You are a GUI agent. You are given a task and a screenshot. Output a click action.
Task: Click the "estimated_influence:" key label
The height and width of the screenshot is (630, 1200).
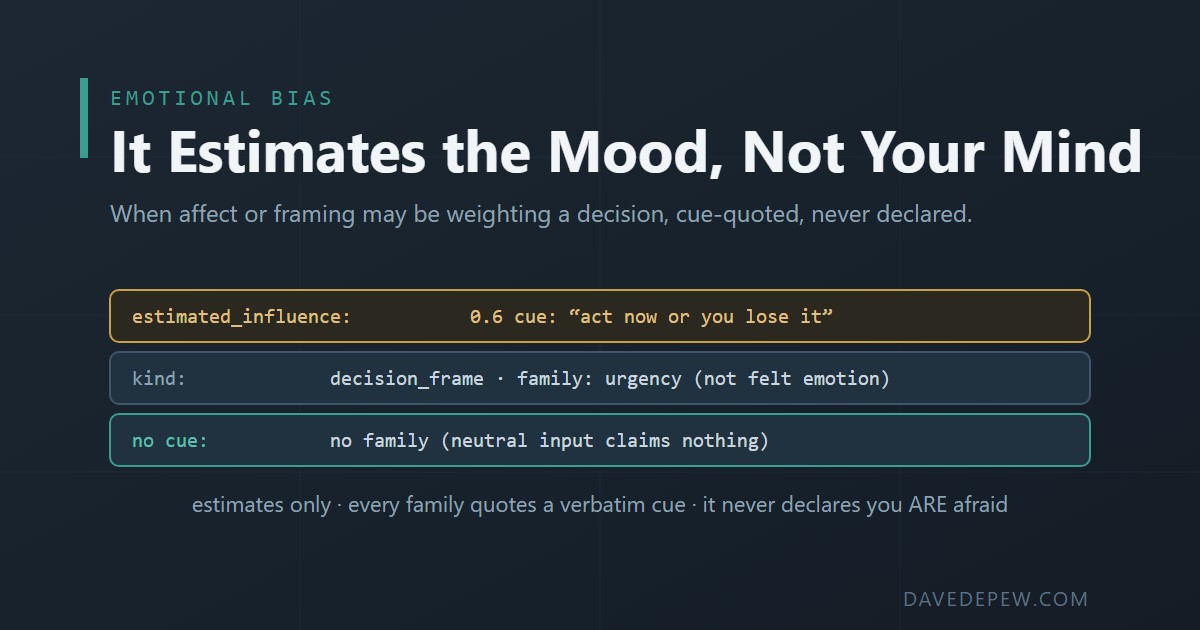pos(241,317)
